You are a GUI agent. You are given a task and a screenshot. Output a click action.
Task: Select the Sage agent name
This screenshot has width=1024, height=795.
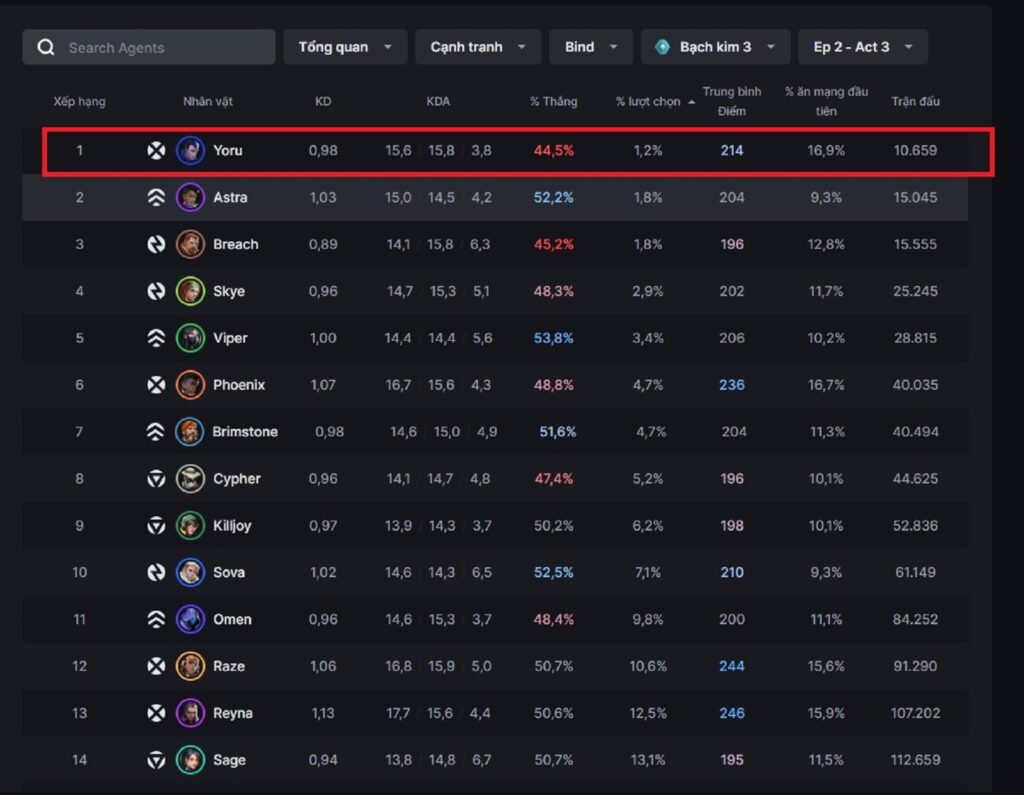[x=229, y=760]
